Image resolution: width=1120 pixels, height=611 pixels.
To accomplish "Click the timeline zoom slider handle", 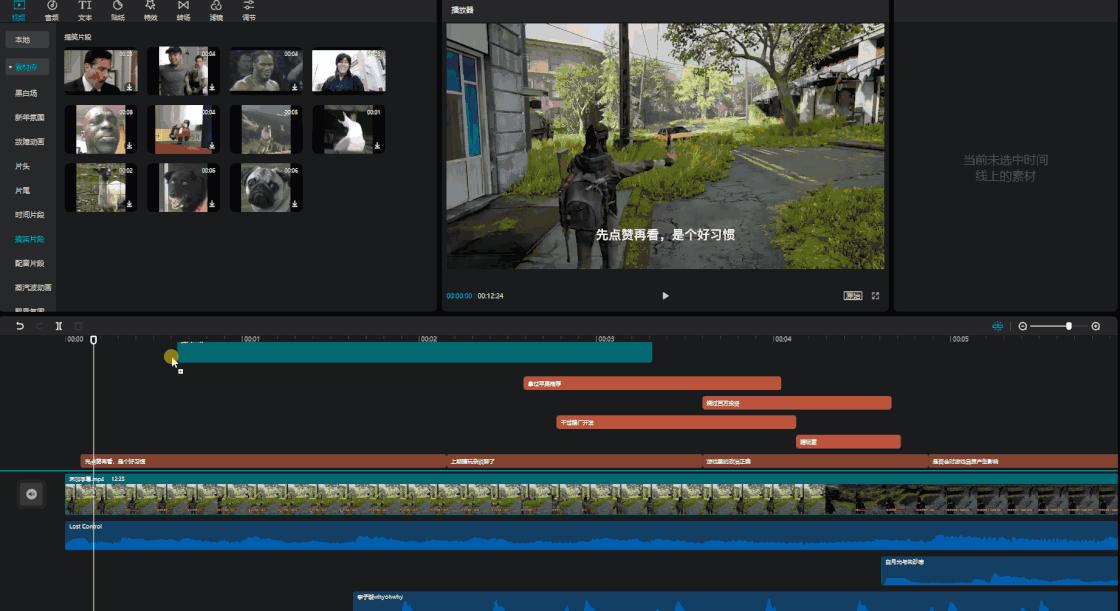I will point(1069,326).
